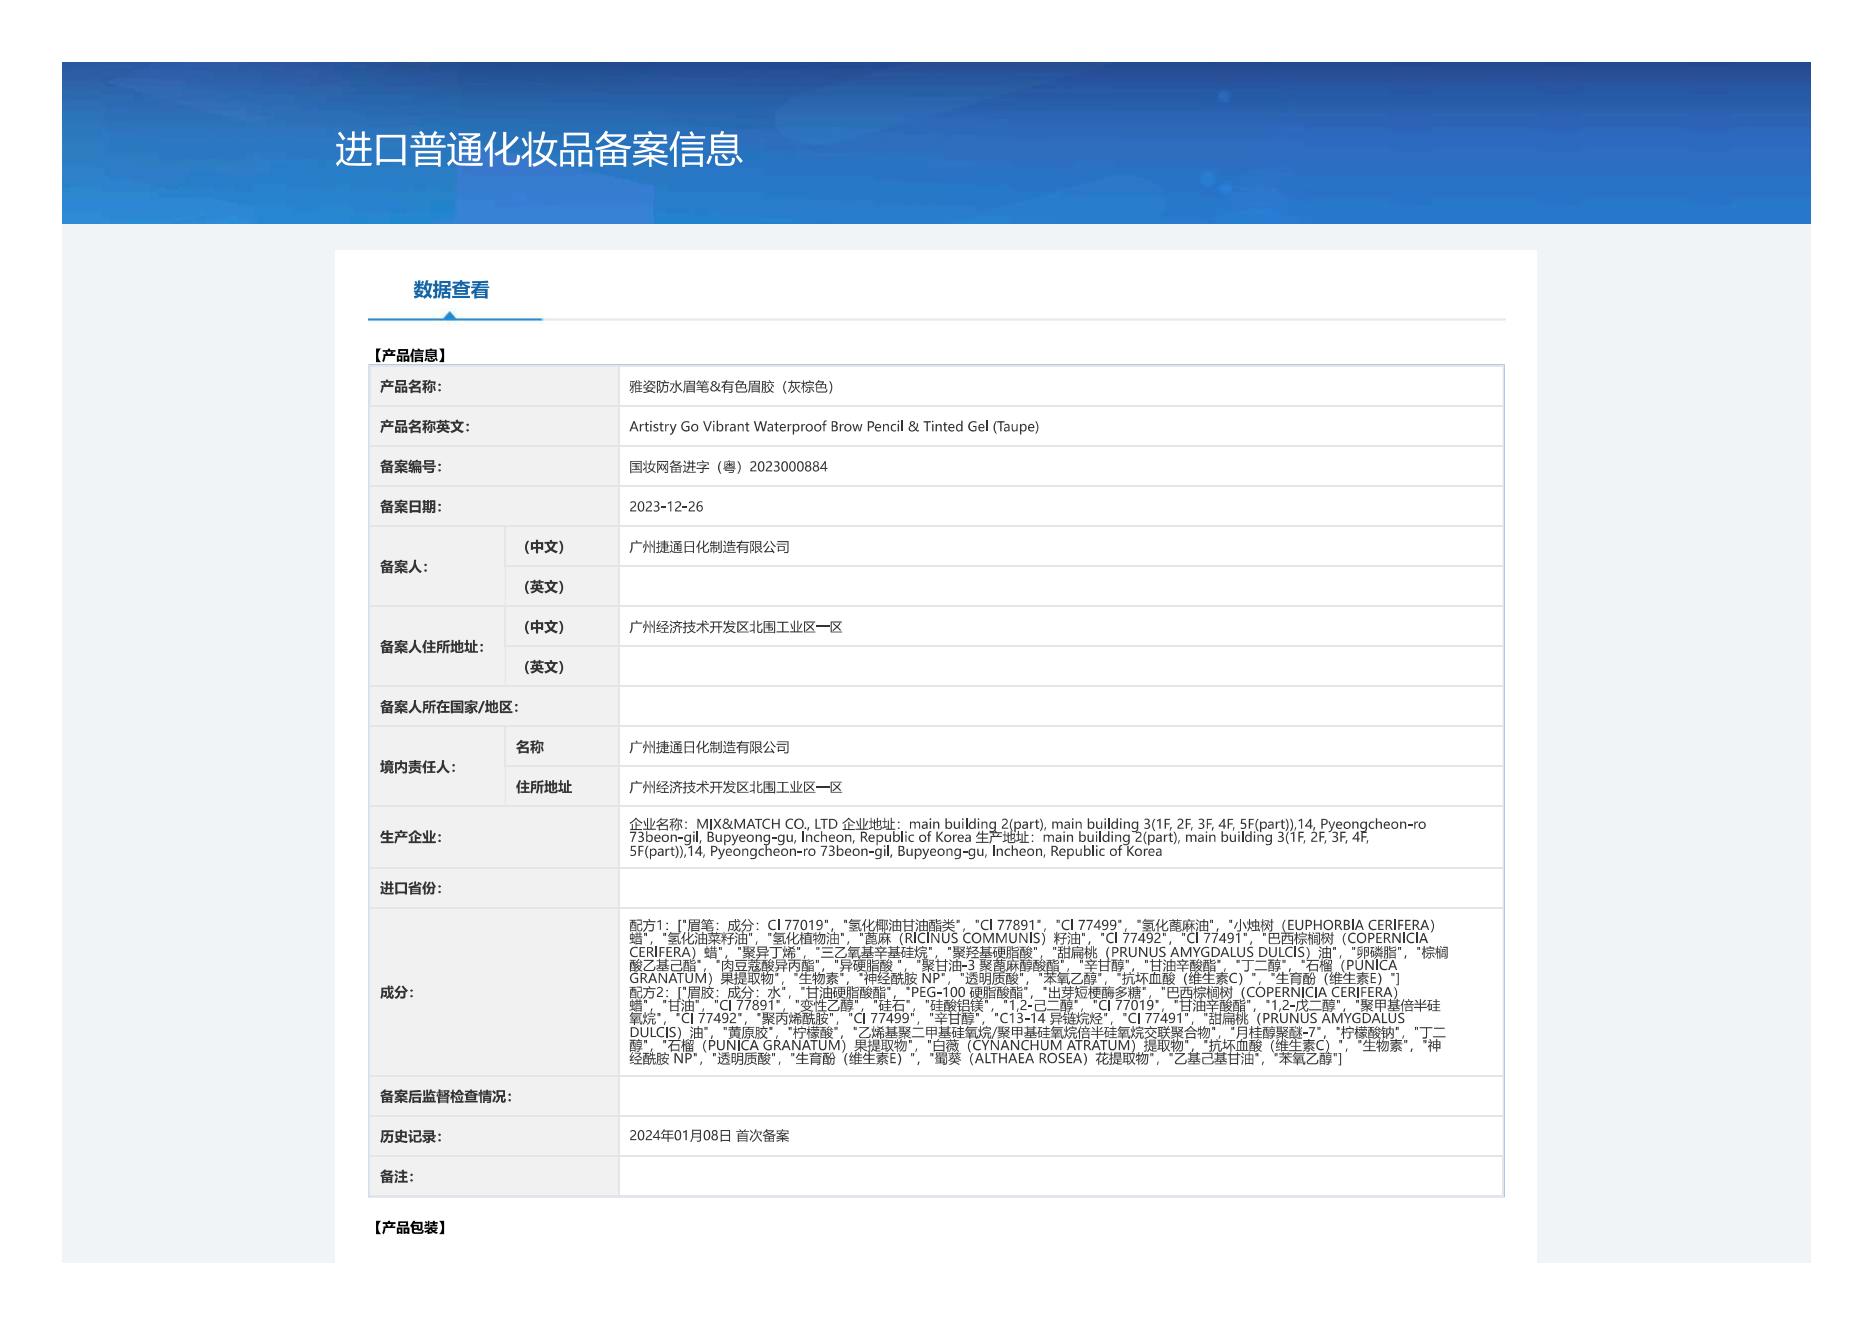Click the 产品名称英文 label cell
Image resolution: width=1871 pixels, height=1323 pixels.
(494, 426)
